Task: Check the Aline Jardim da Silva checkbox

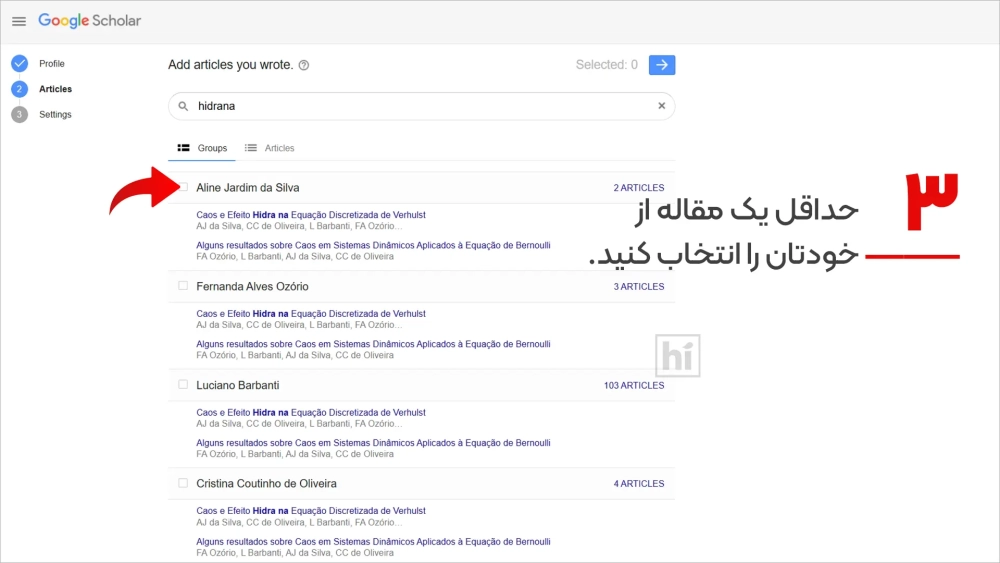Action: [183, 187]
